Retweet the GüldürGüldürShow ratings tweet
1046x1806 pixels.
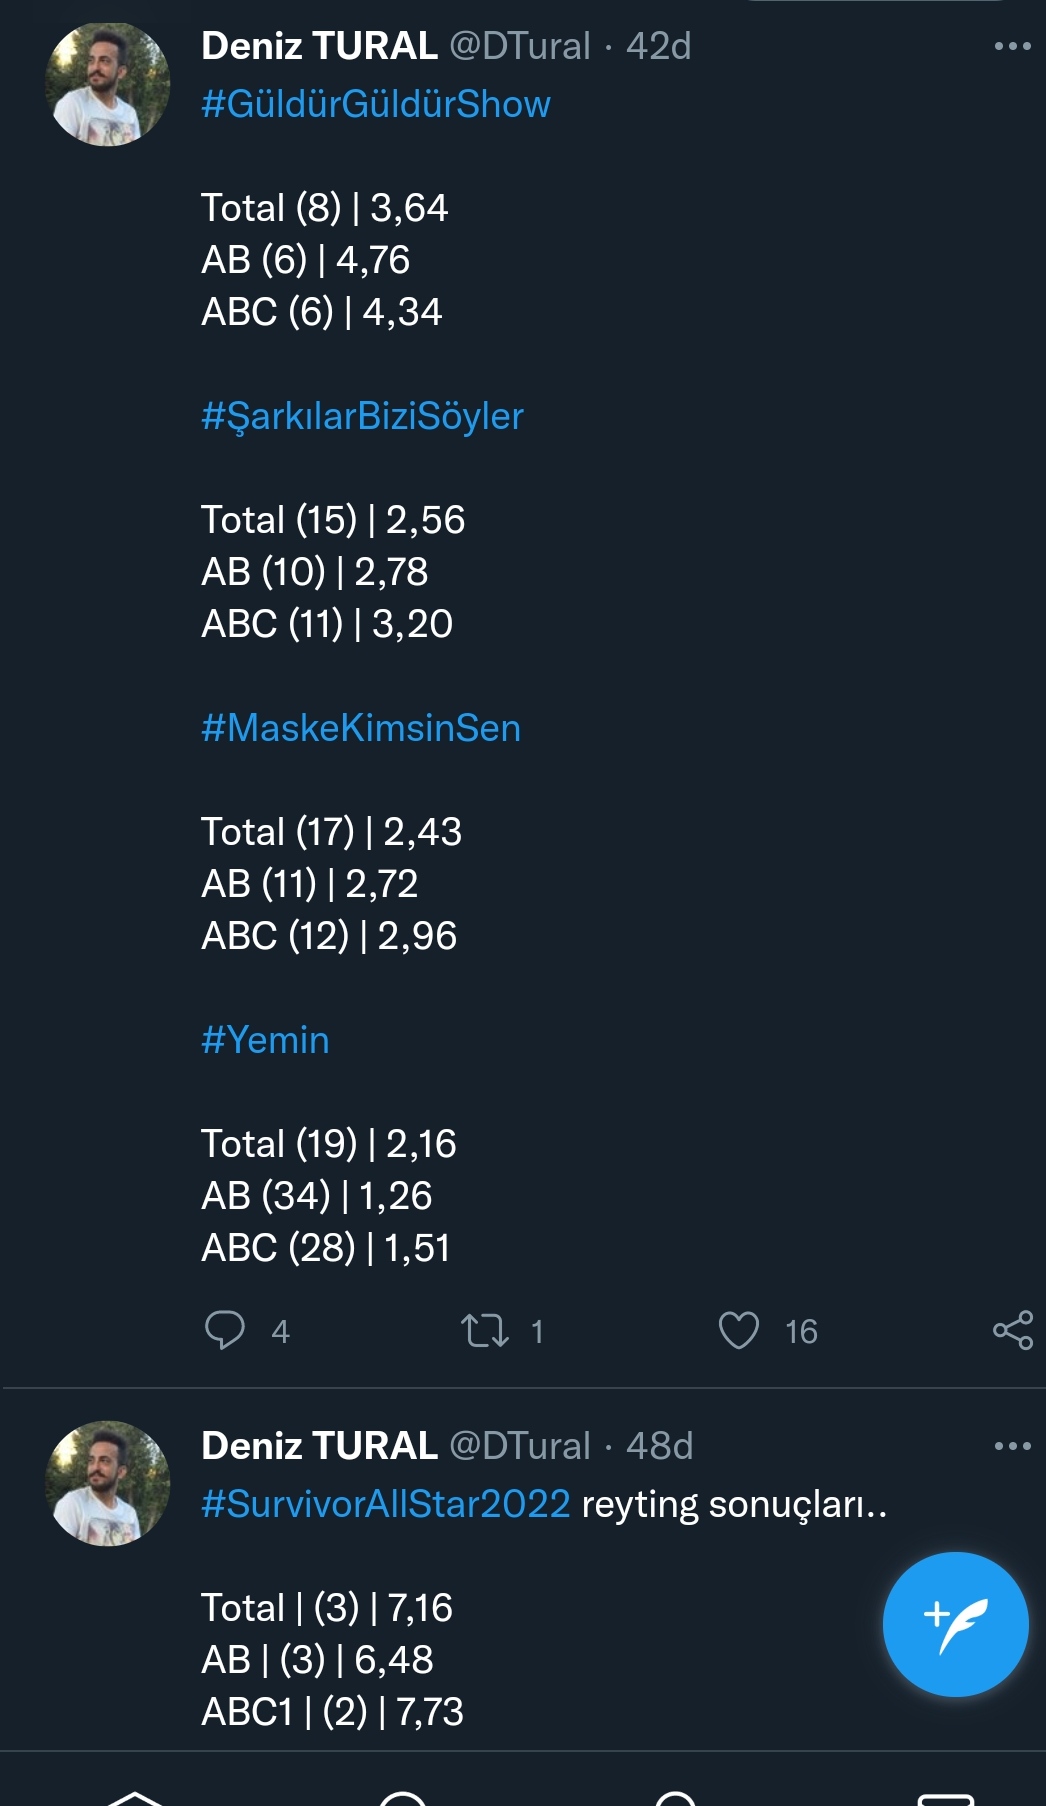click(485, 1331)
